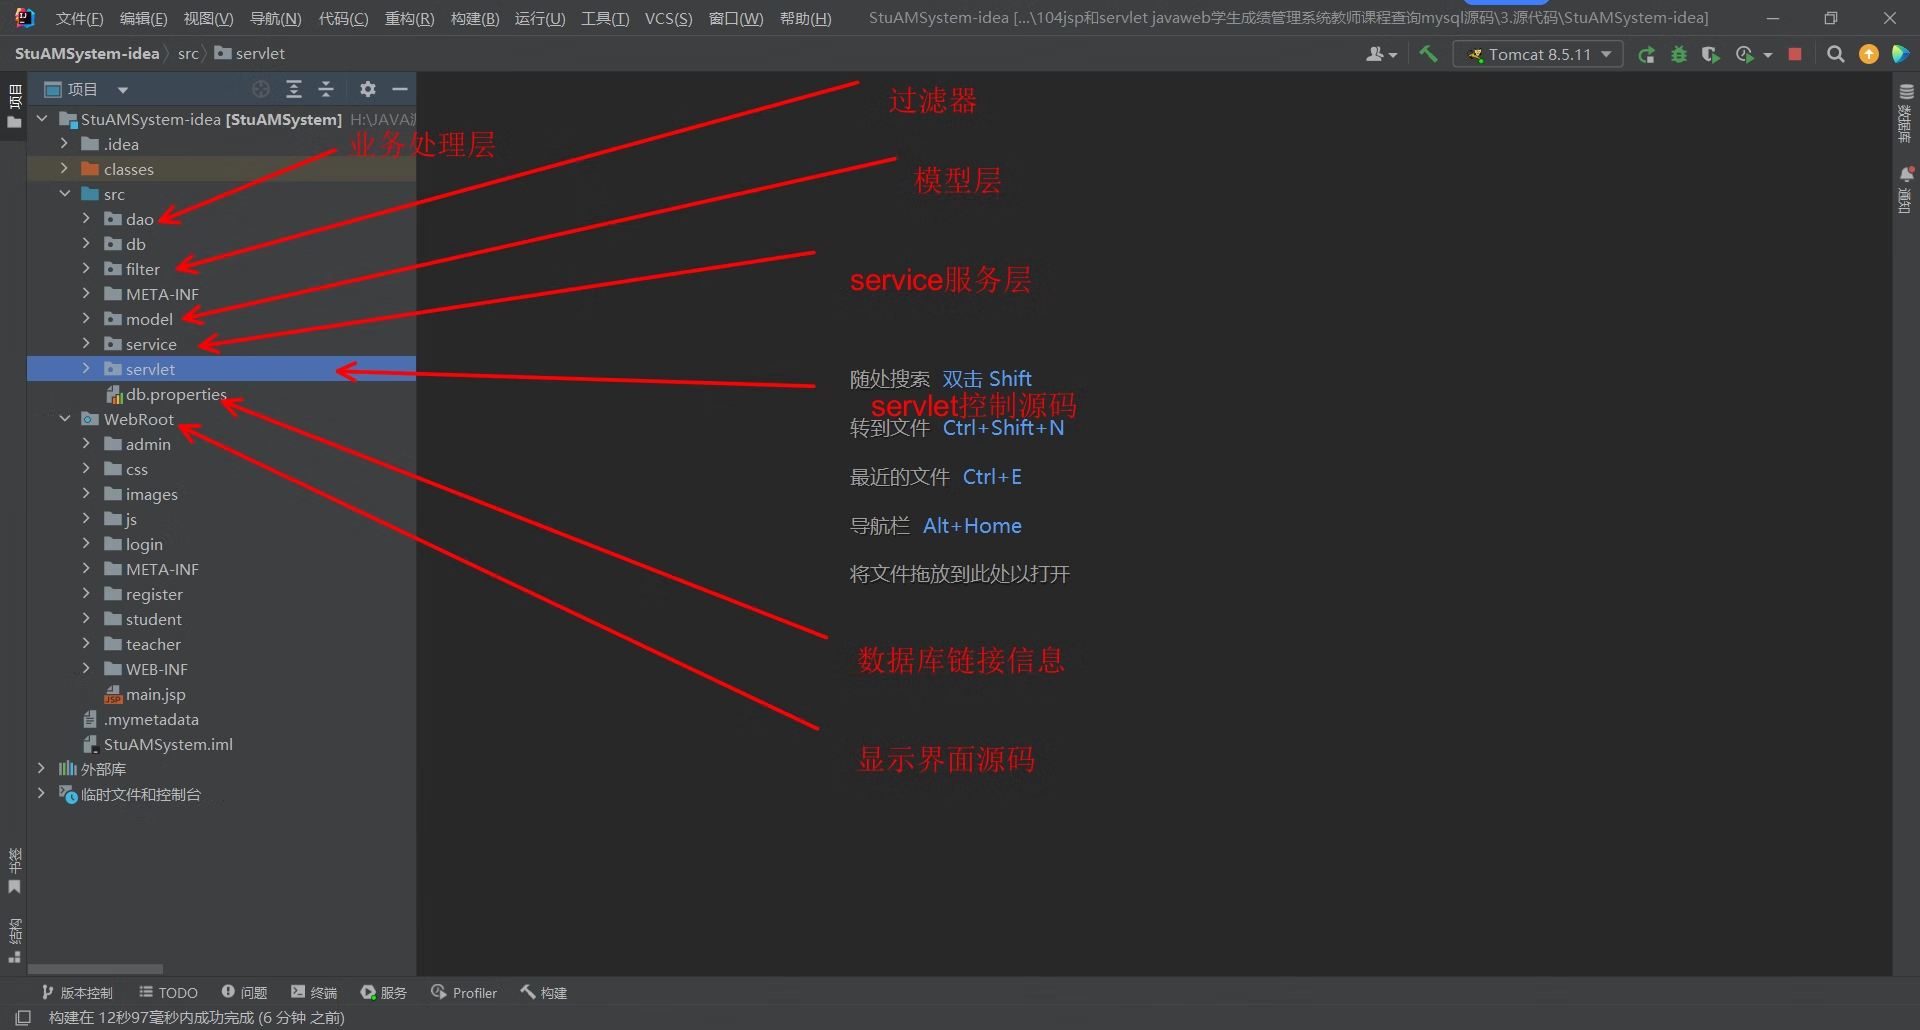1920x1030 pixels.
Task: Toggle the TODO tool window
Action: pos(168,993)
